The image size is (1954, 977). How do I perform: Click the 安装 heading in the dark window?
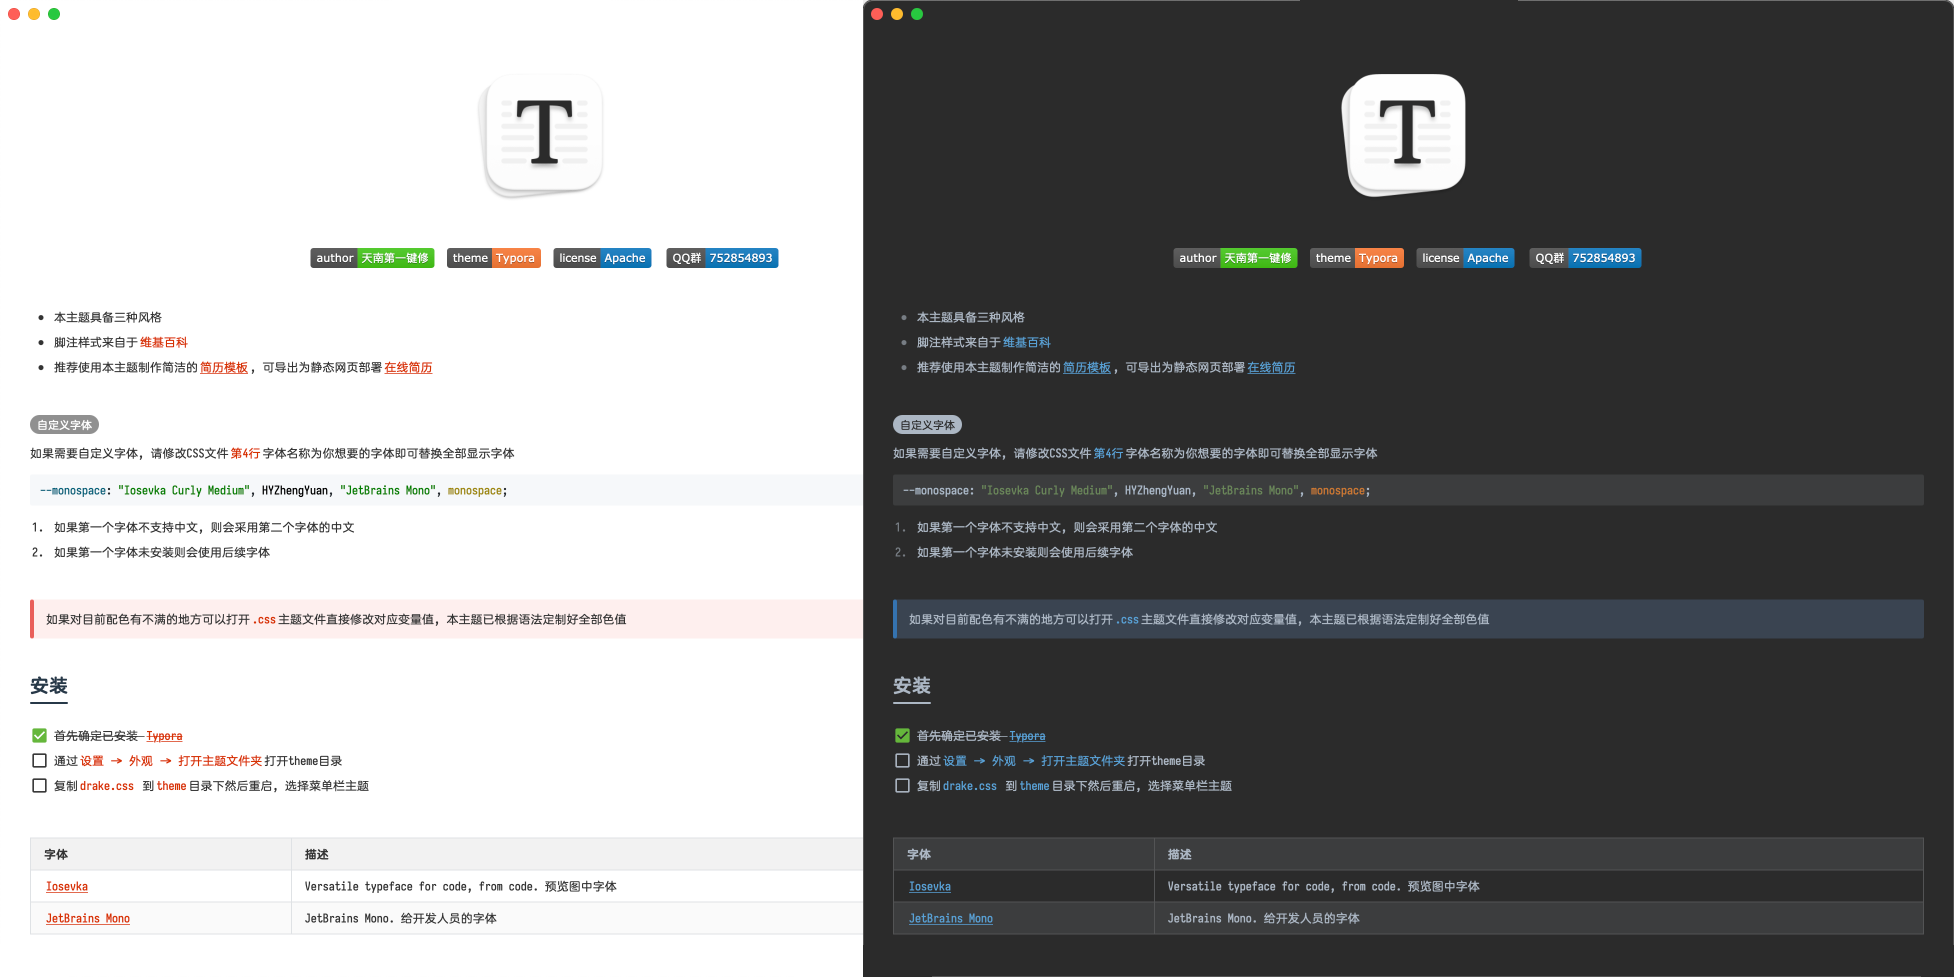pos(912,686)
